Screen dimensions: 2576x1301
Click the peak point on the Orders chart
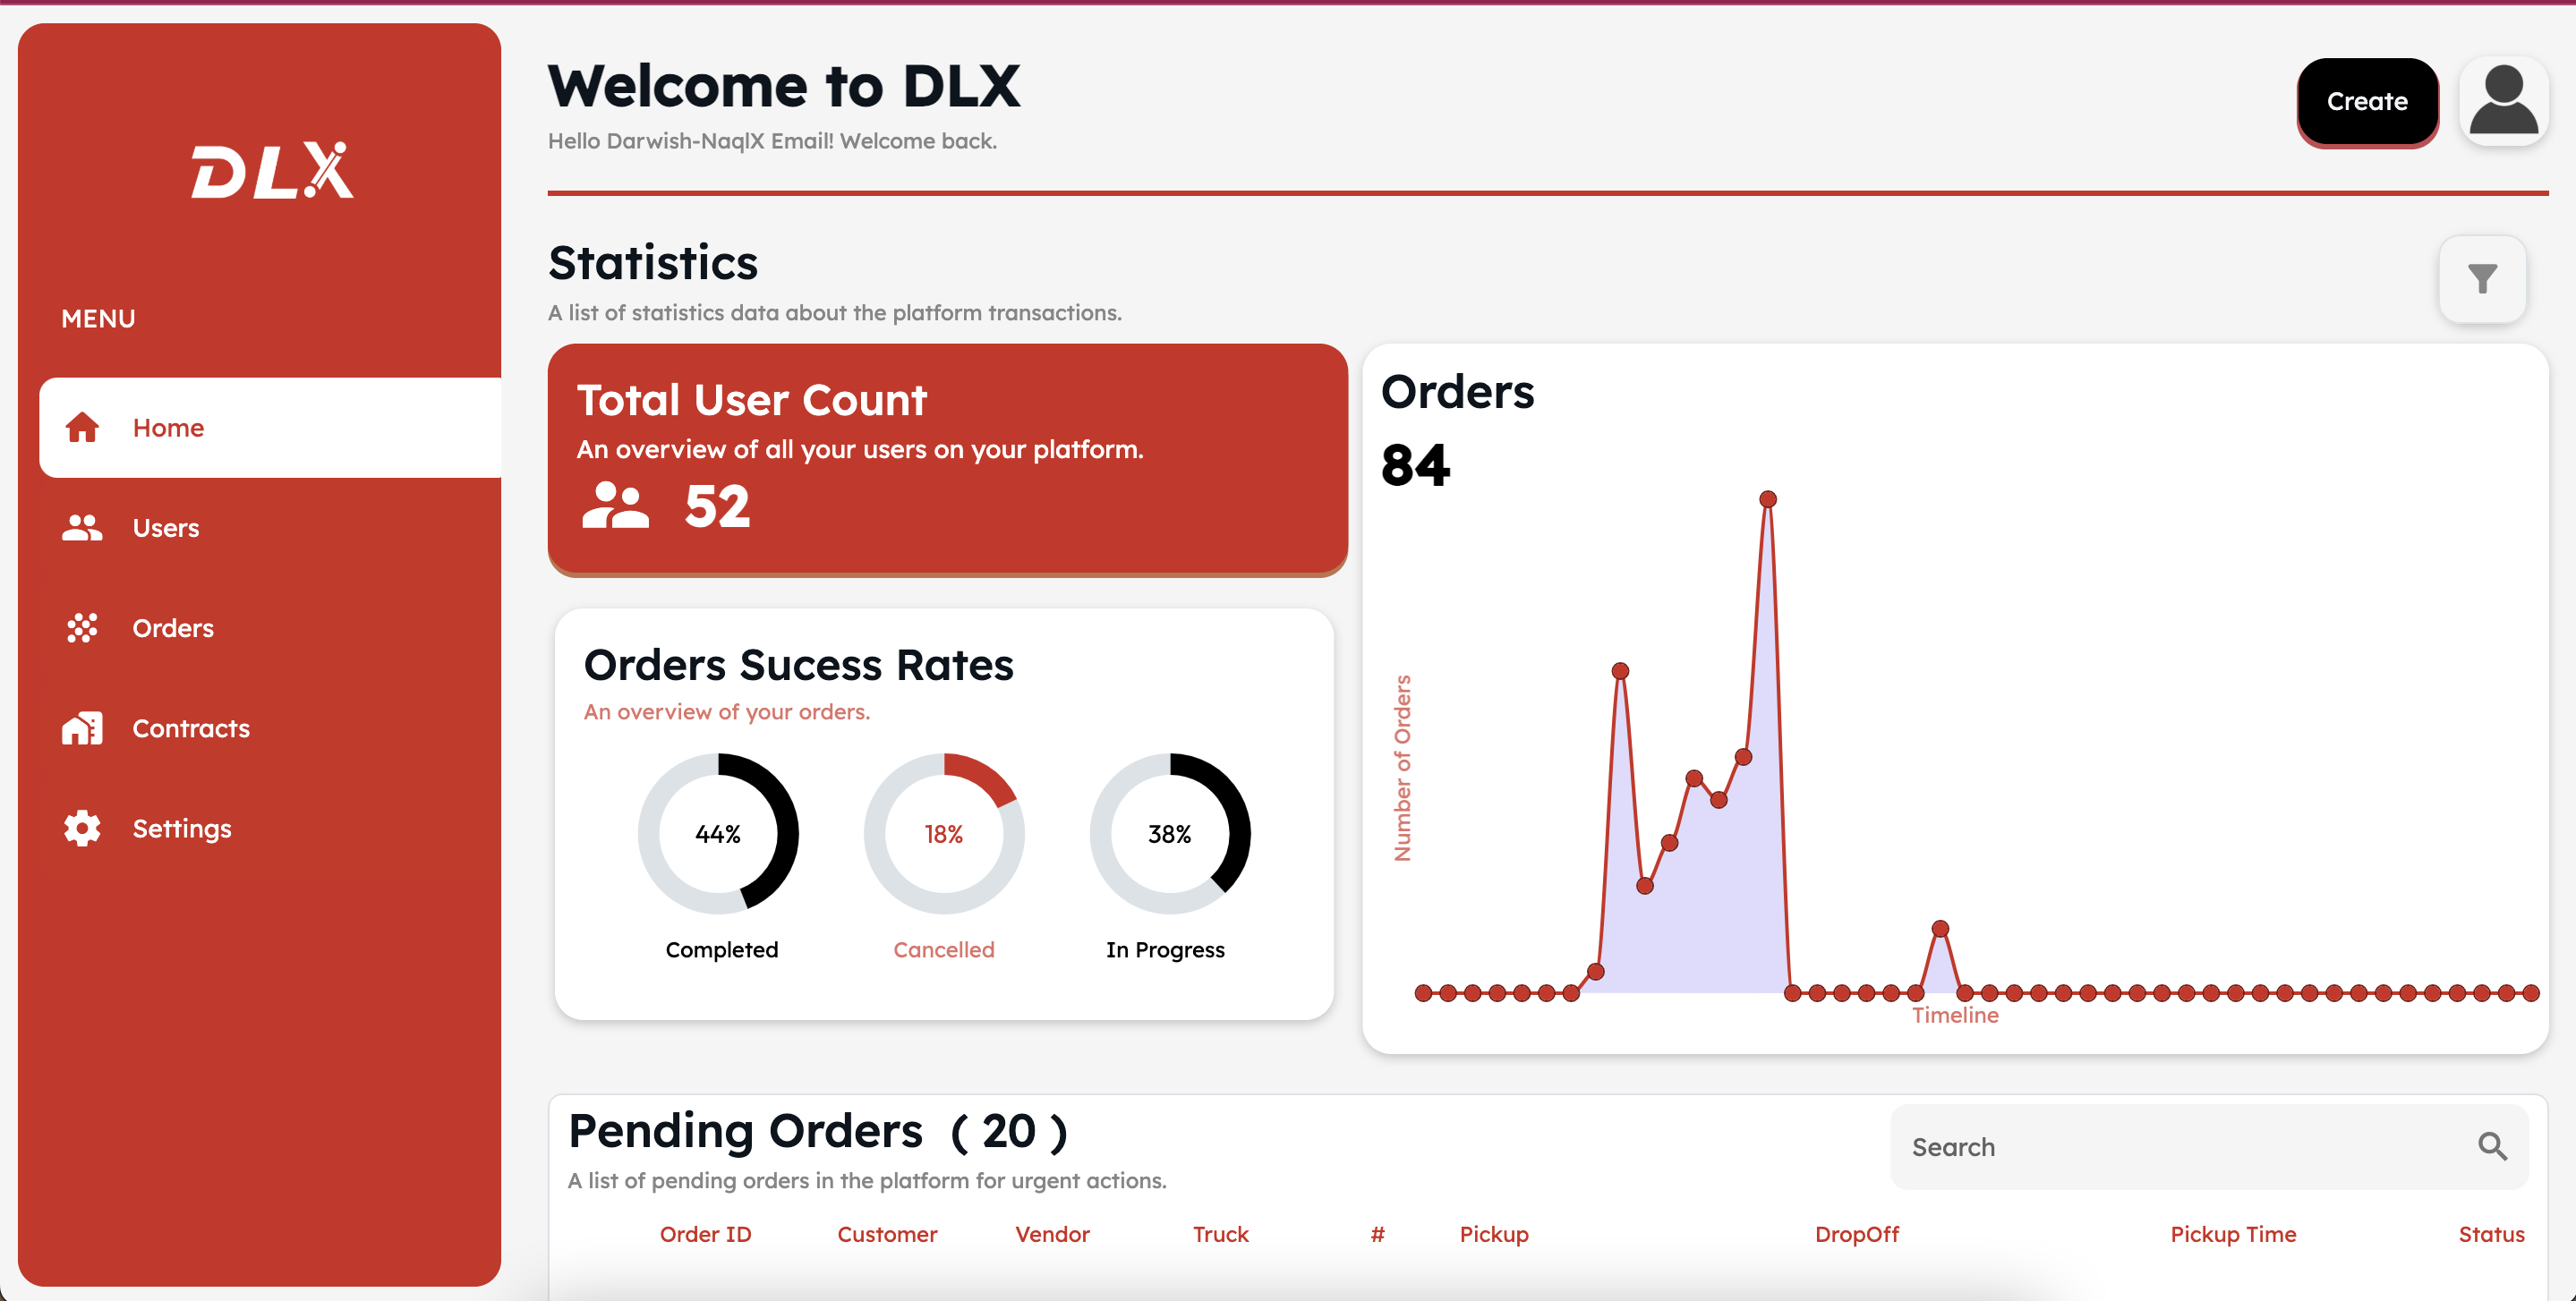tap(1768, 498)
